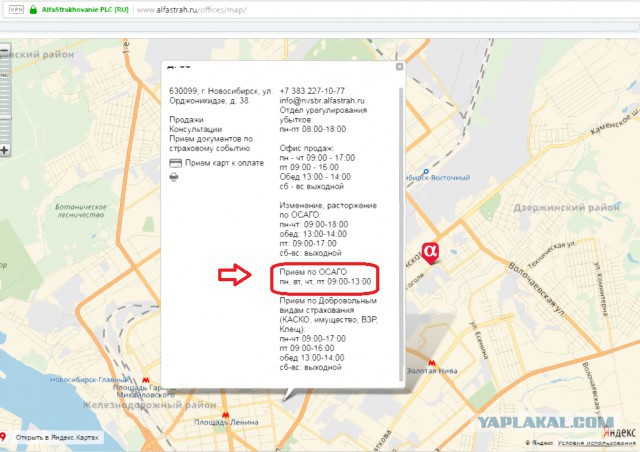Click the address line Орджоникидзе, д. 38
Viewport: 640px width, 452px height.
click(x=209, y=100)
